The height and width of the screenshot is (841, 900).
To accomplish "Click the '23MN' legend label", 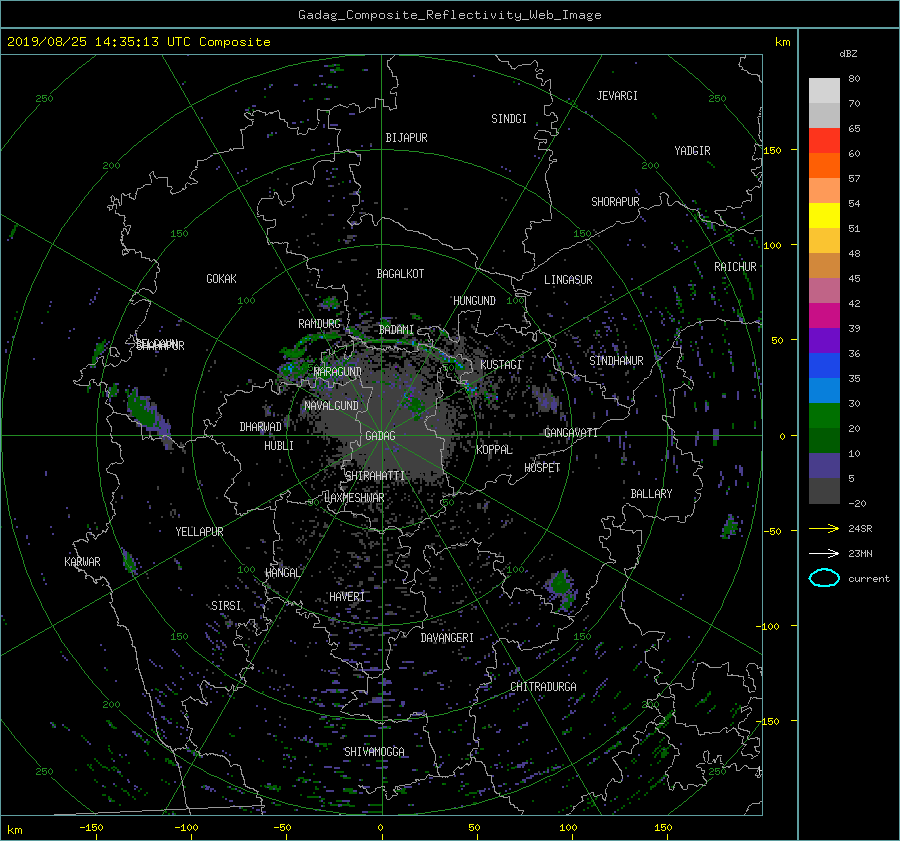I will click(x=860, y=553).
